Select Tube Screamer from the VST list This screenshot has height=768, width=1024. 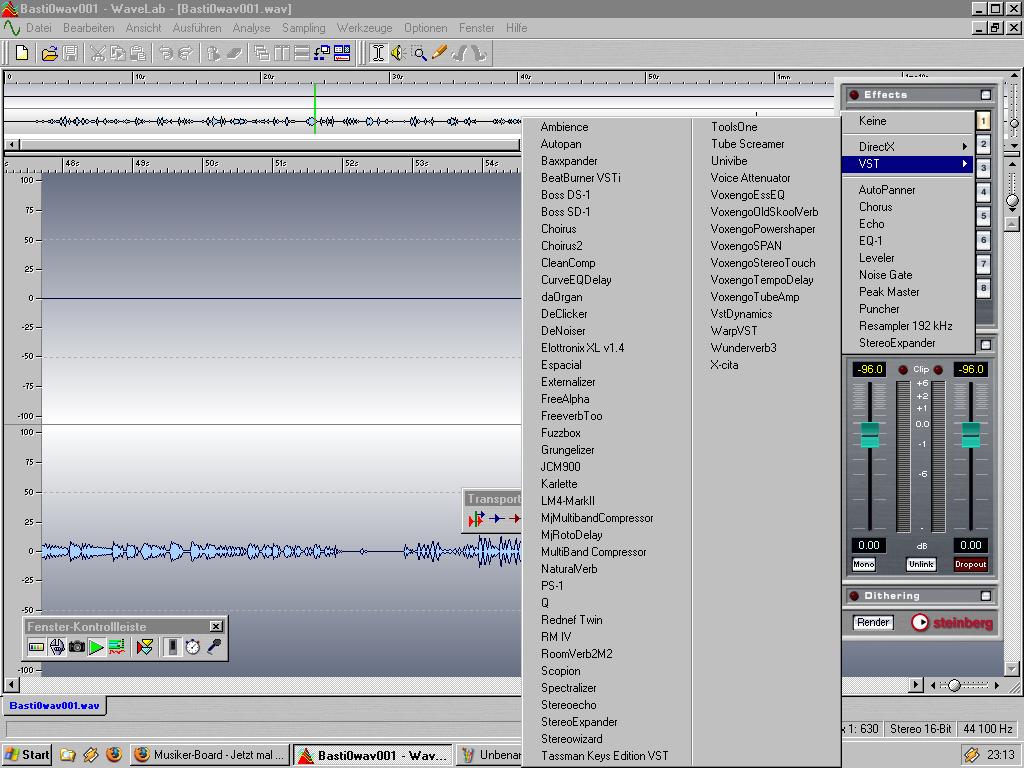coord(765,144)
